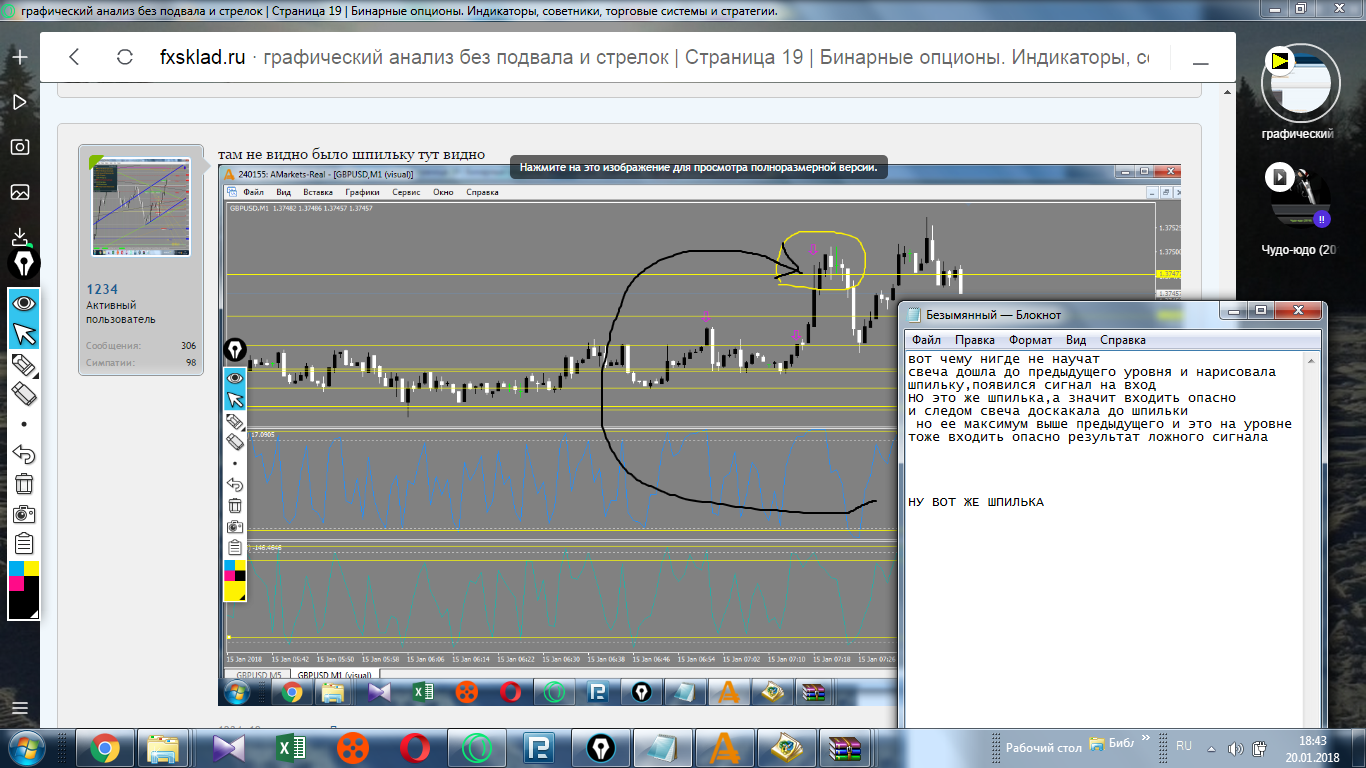Open Справка menu in Блокнот window
The width and height of the screenshot is (1366, 768).
(x=1122, y=340)
